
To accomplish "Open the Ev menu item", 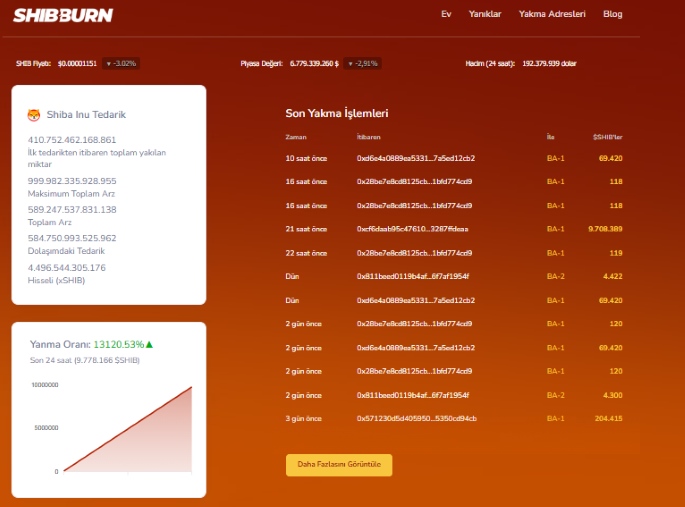I will pos(446,14).
